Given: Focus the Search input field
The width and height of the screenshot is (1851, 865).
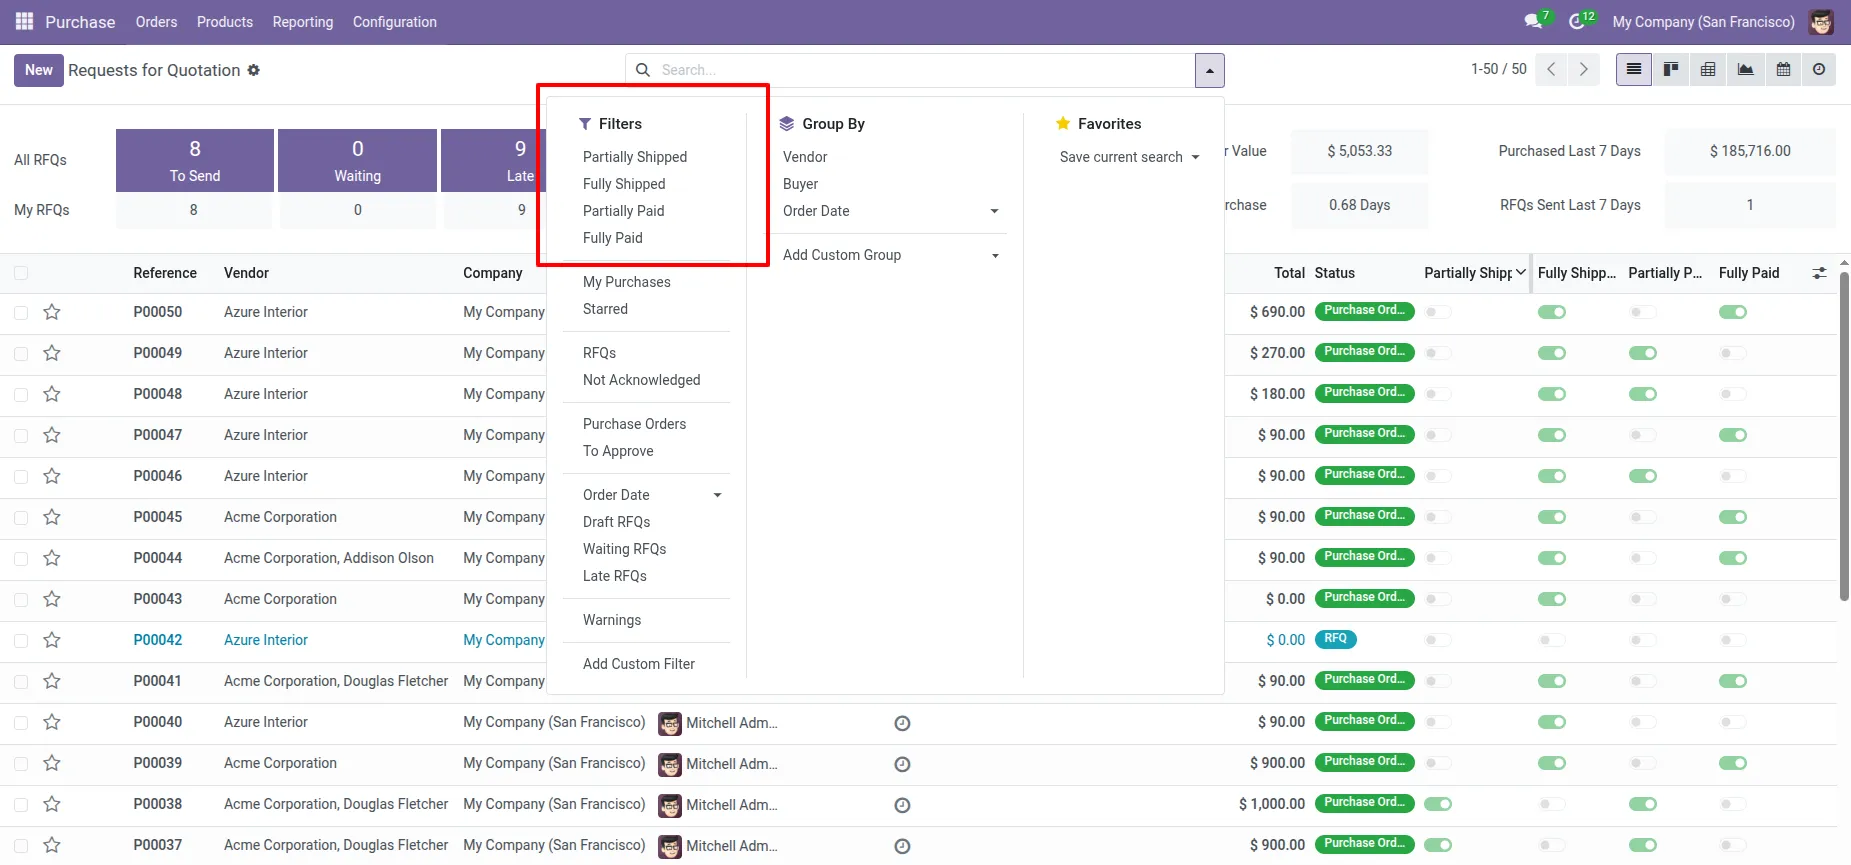Looking at the screenshot, I should coord(925,70).
